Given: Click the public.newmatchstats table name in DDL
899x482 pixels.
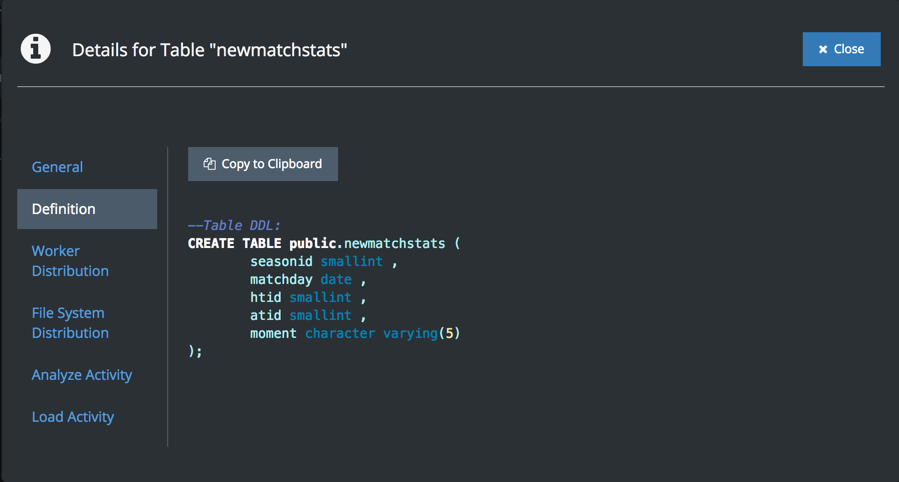Looking at the screenshot, I should click(367, 243).
